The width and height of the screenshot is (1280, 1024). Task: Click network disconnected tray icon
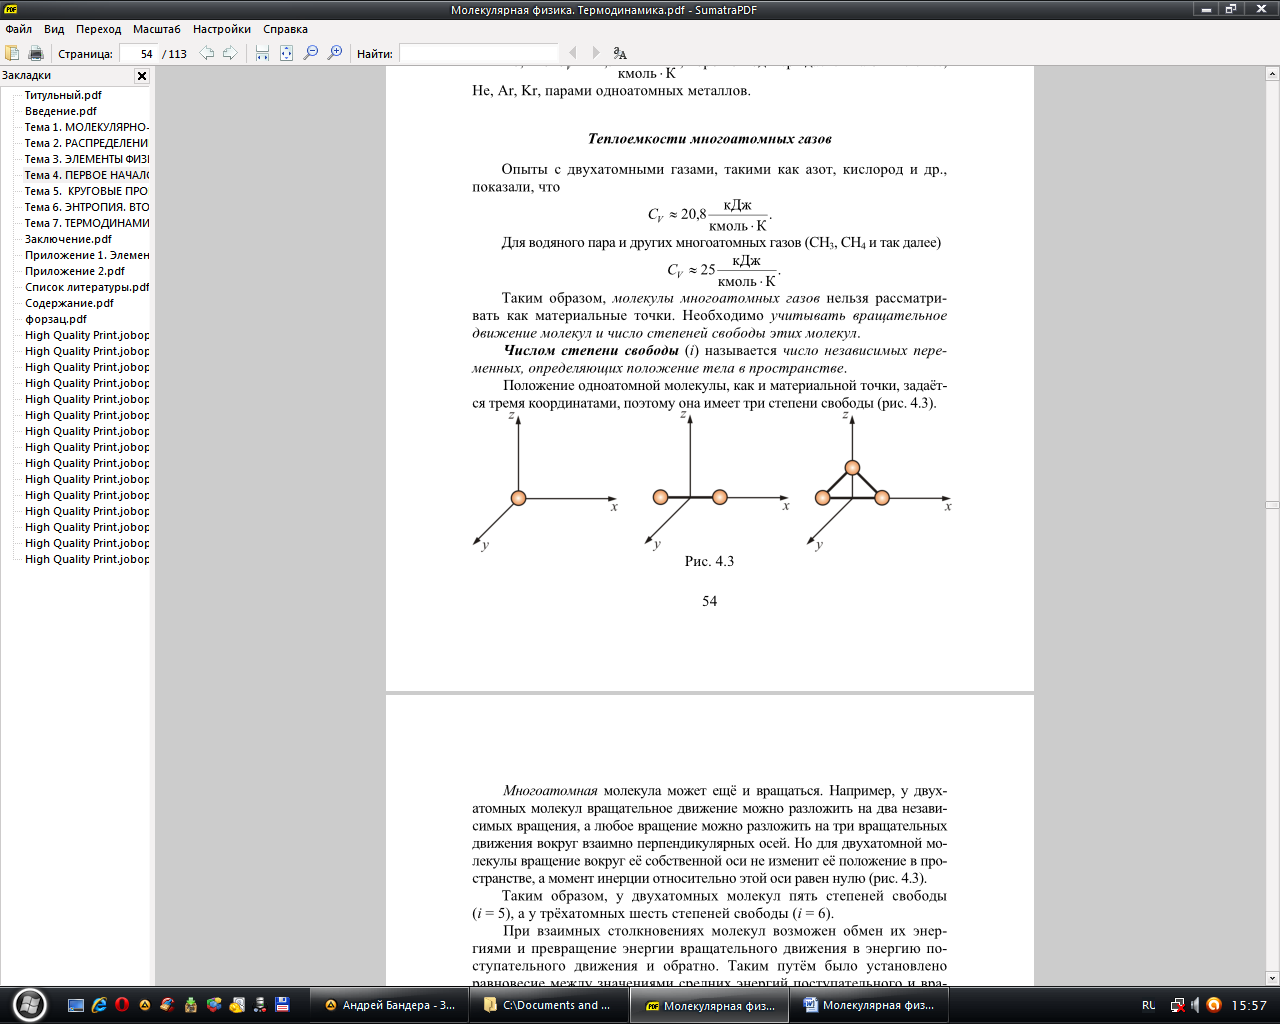pyautogui.click(x=1177, y=1005)
